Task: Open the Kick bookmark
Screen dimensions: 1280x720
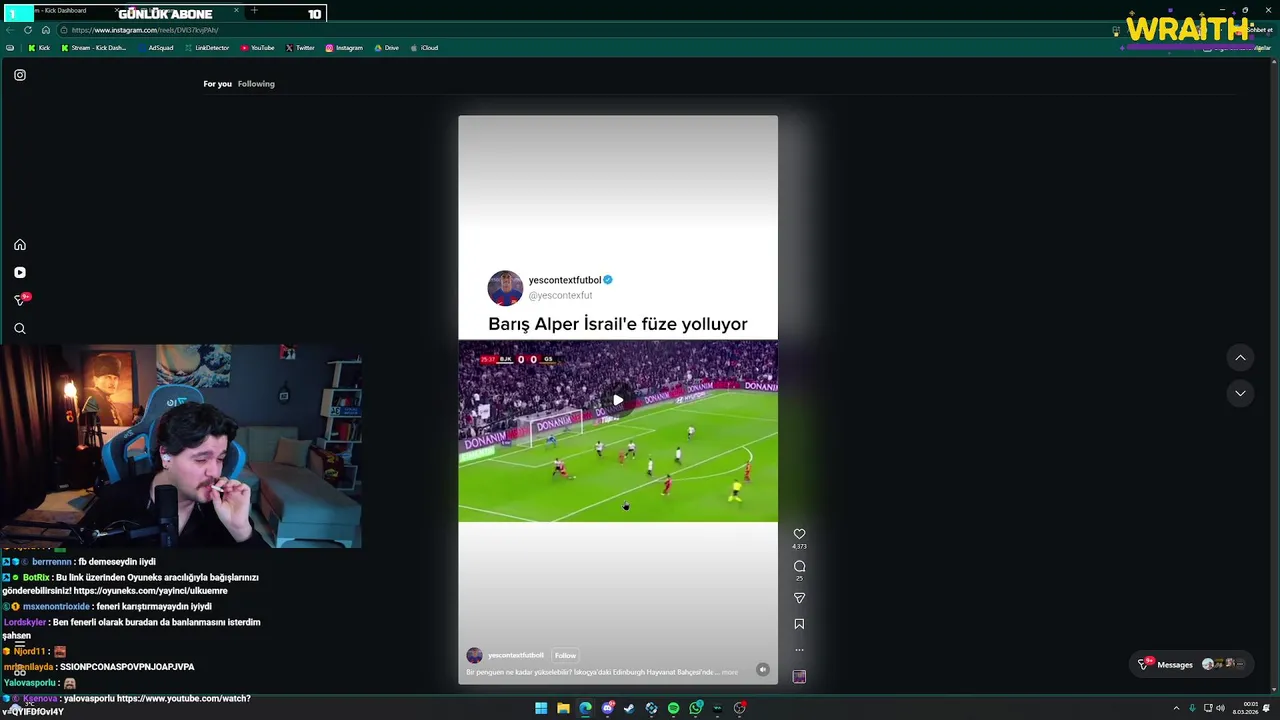Action: (x=39, y=48)
